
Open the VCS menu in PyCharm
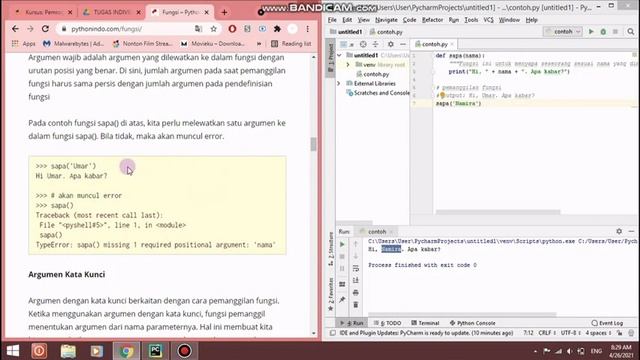488,20
